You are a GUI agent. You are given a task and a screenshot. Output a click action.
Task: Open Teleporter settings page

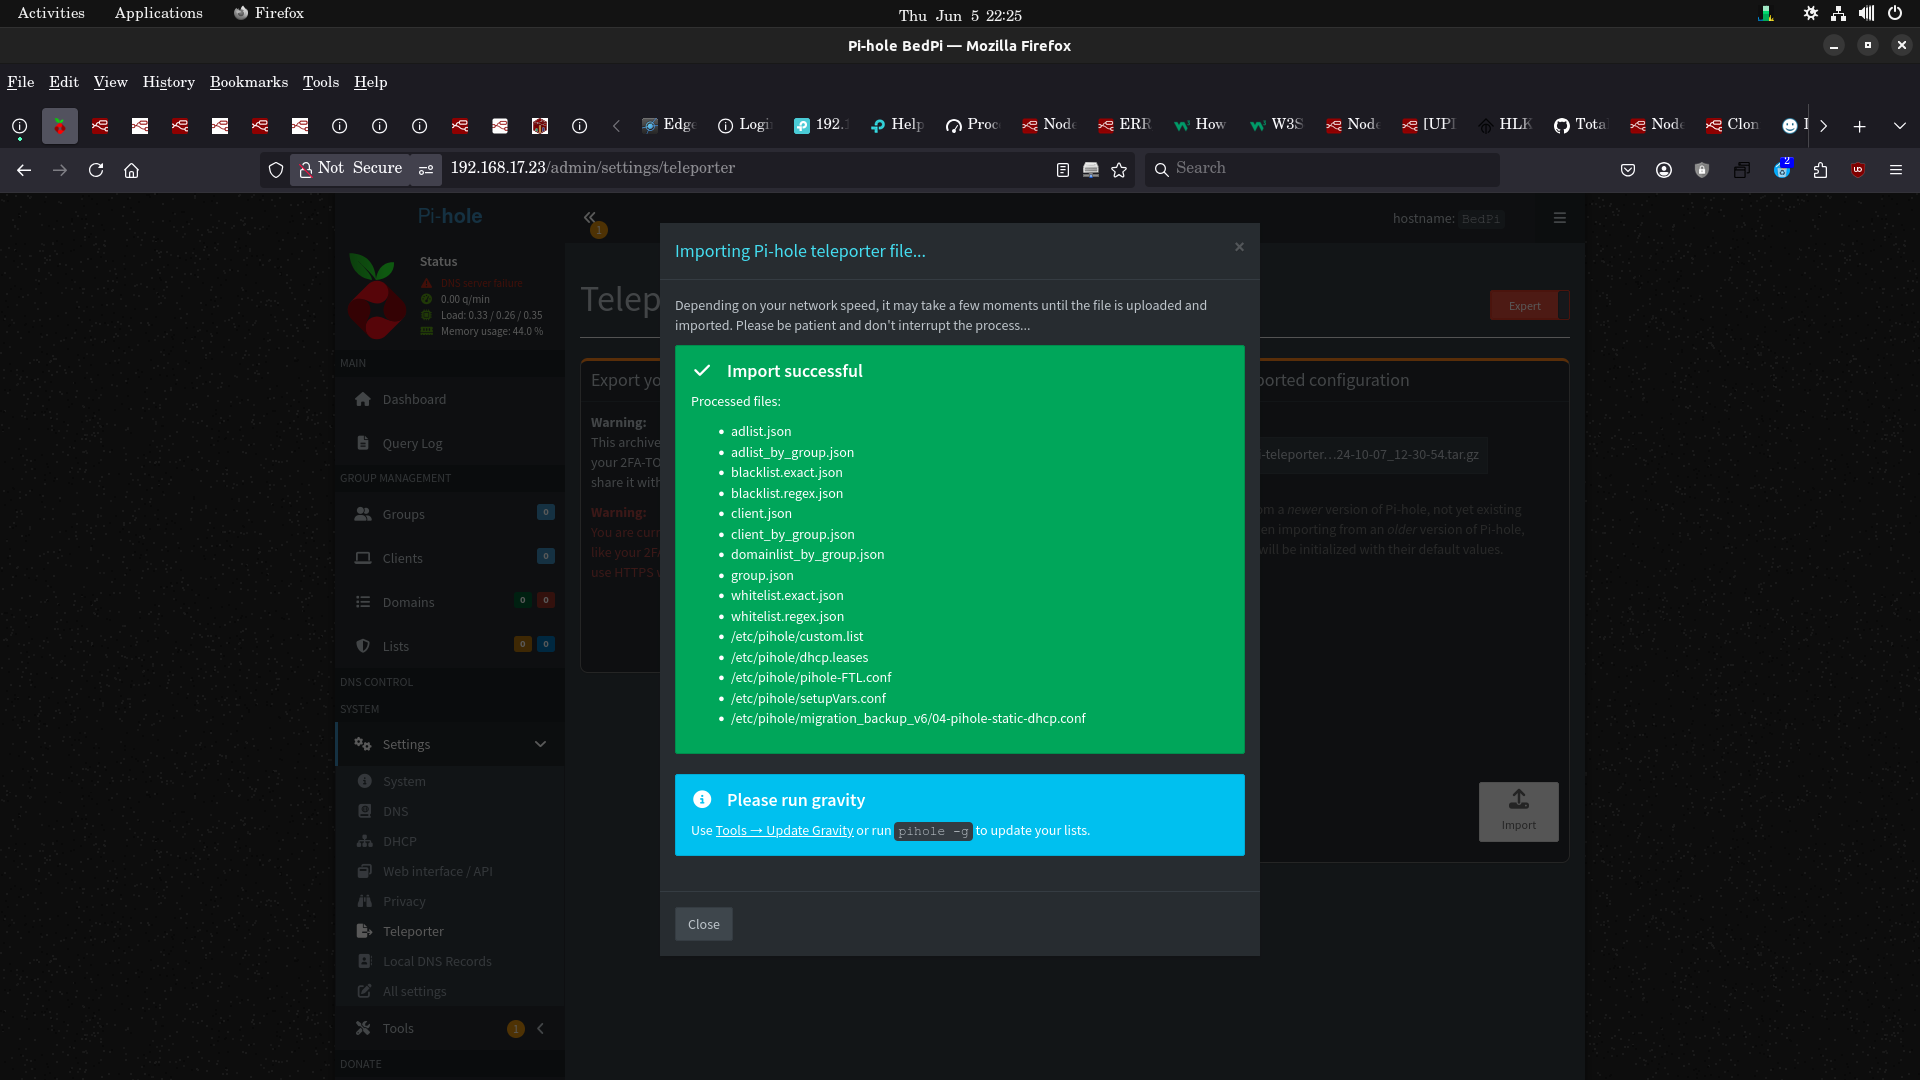[x=450, y=932]
